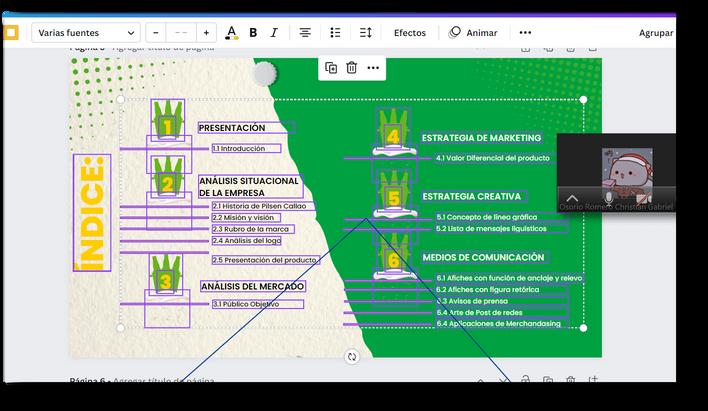This screenshot has width=708, height=411.
Task: Select 4.1 Valor Diferencial del producto text
Action: [493, 158]
